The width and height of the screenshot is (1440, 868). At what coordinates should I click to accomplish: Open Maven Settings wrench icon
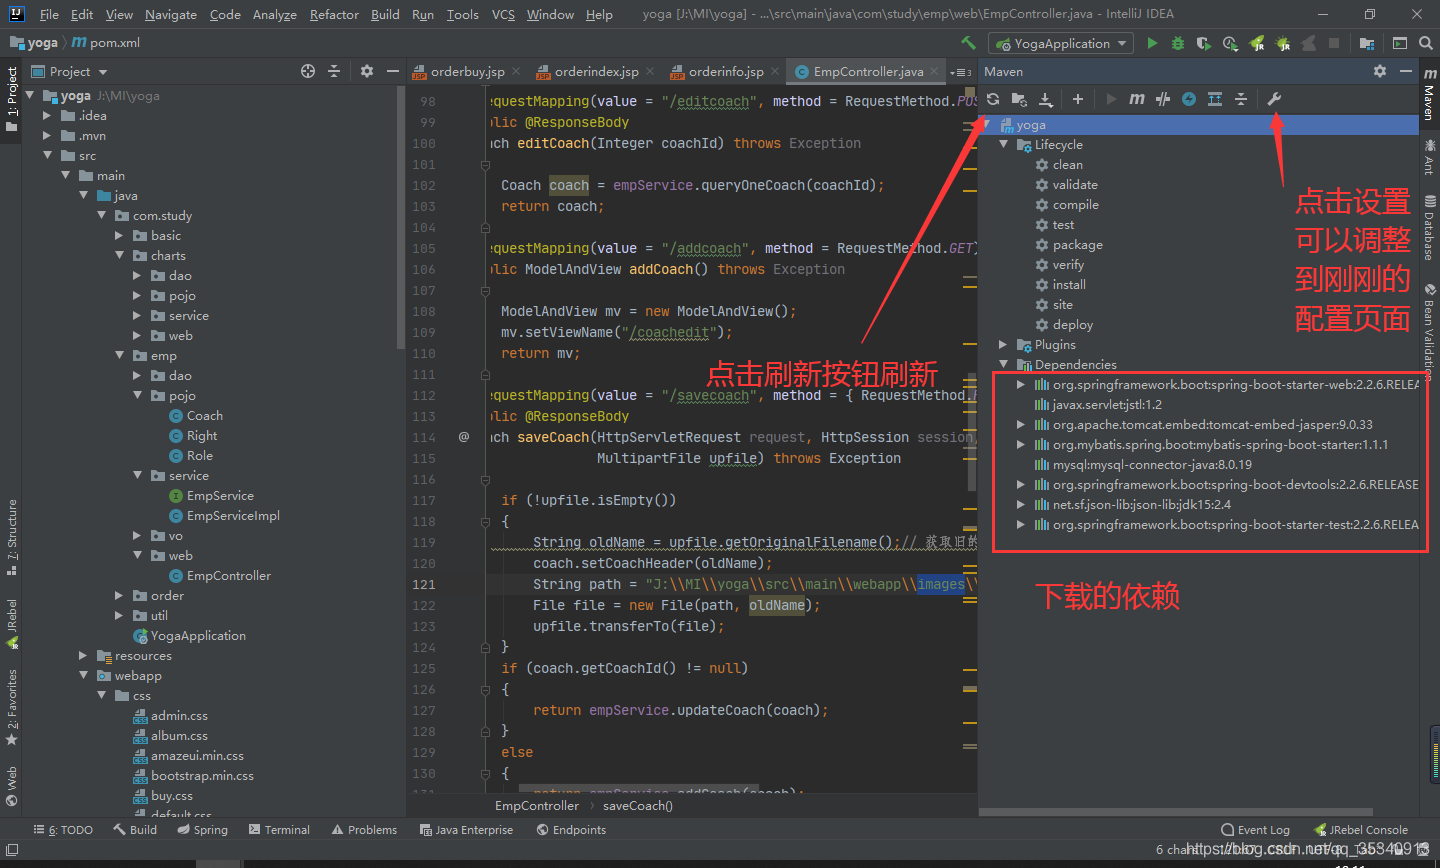(x=1274, y=99)
